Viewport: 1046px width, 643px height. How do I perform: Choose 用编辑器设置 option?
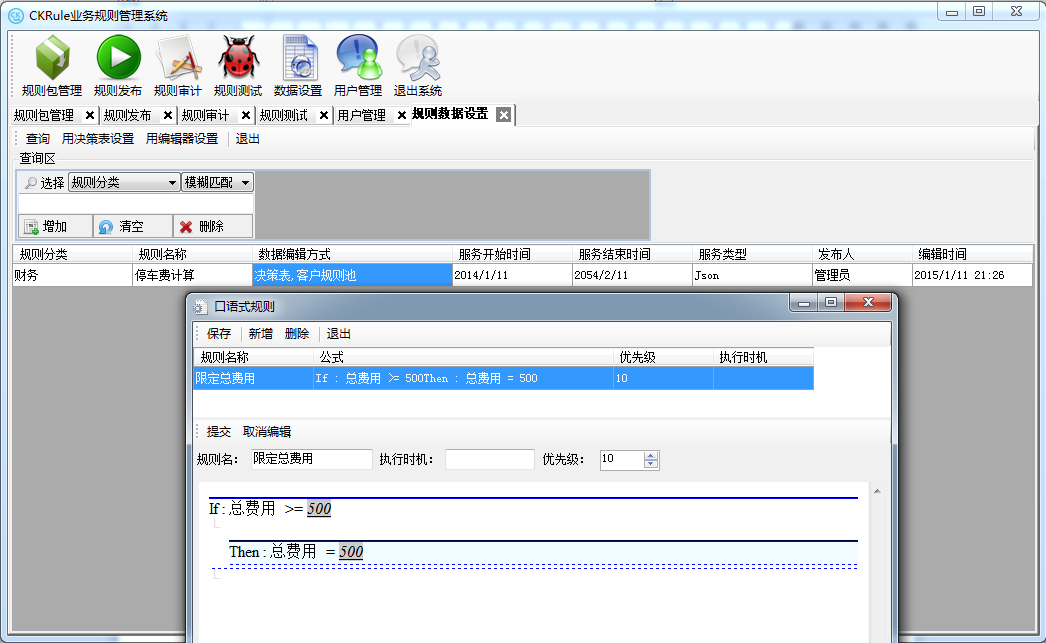181,139
